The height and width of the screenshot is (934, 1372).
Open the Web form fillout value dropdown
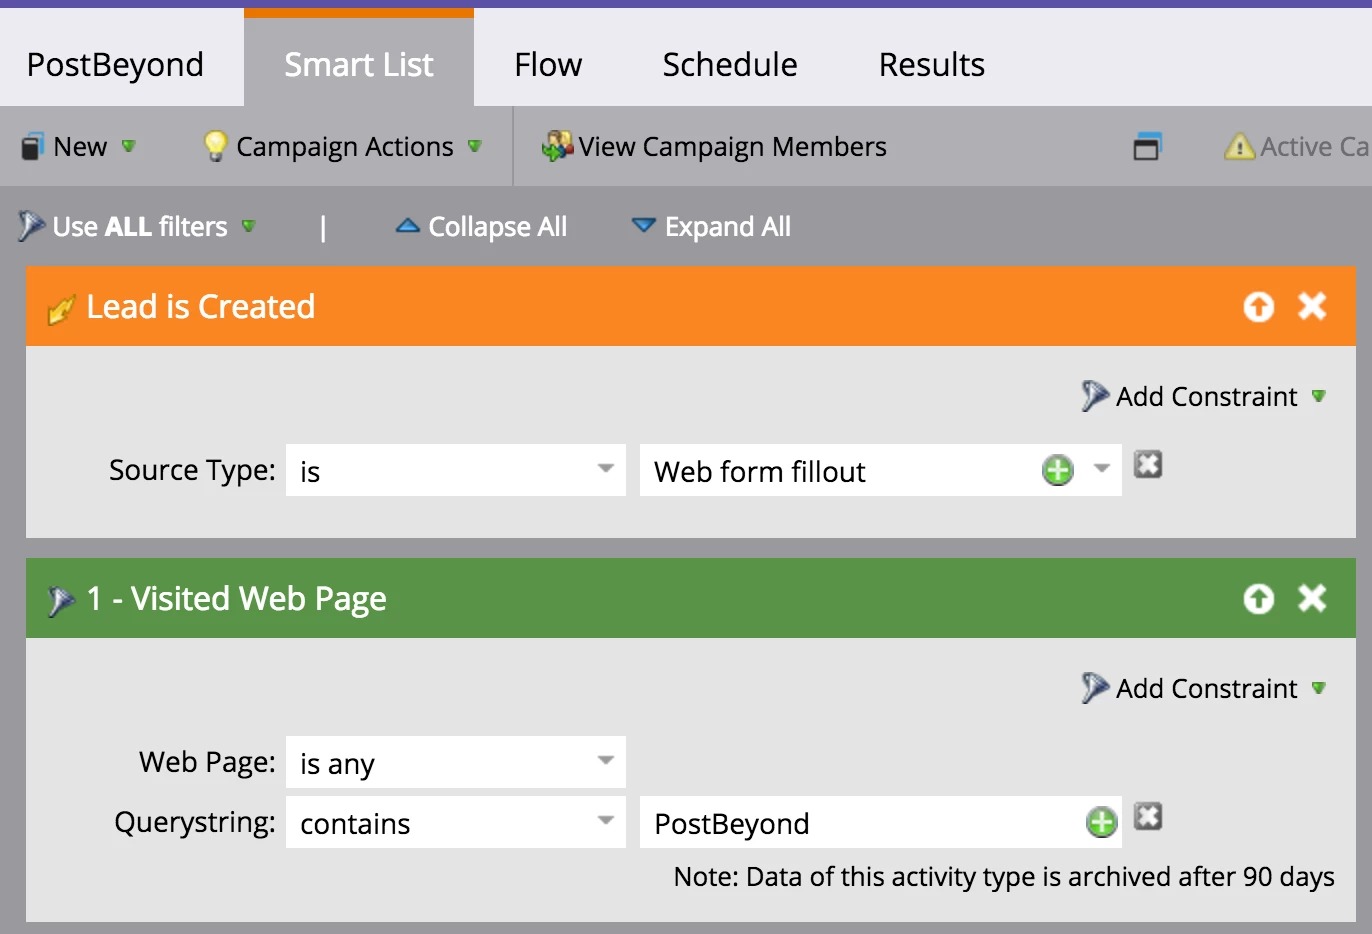point(1102,470)
